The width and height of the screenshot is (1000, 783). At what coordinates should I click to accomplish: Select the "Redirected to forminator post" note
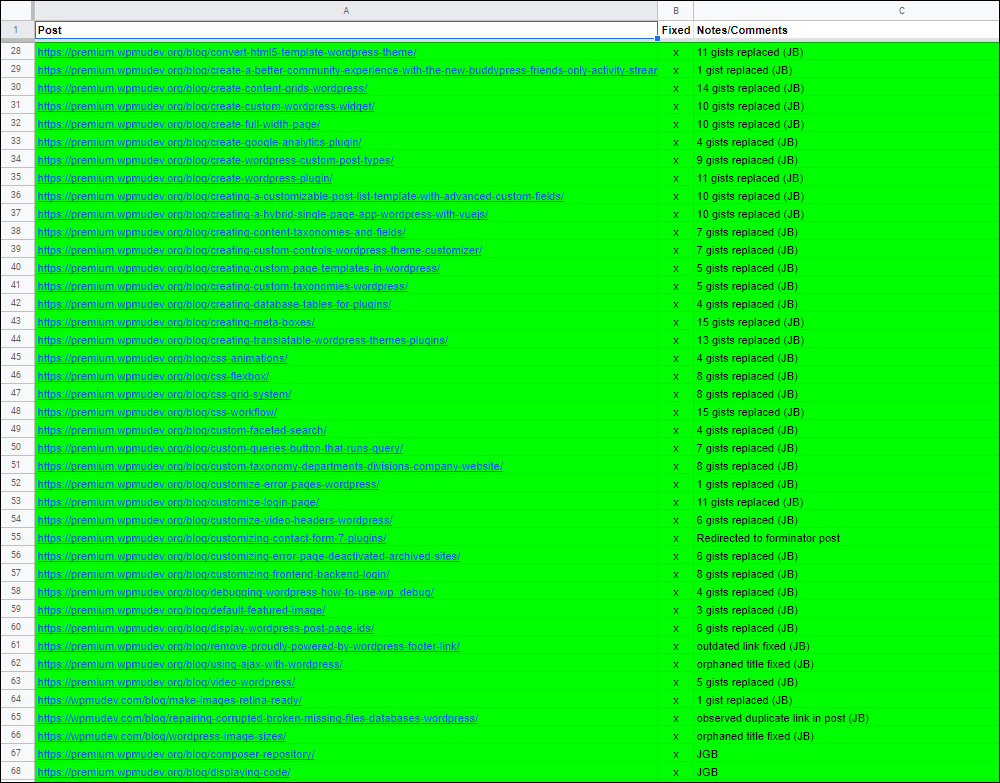[768, 538]
